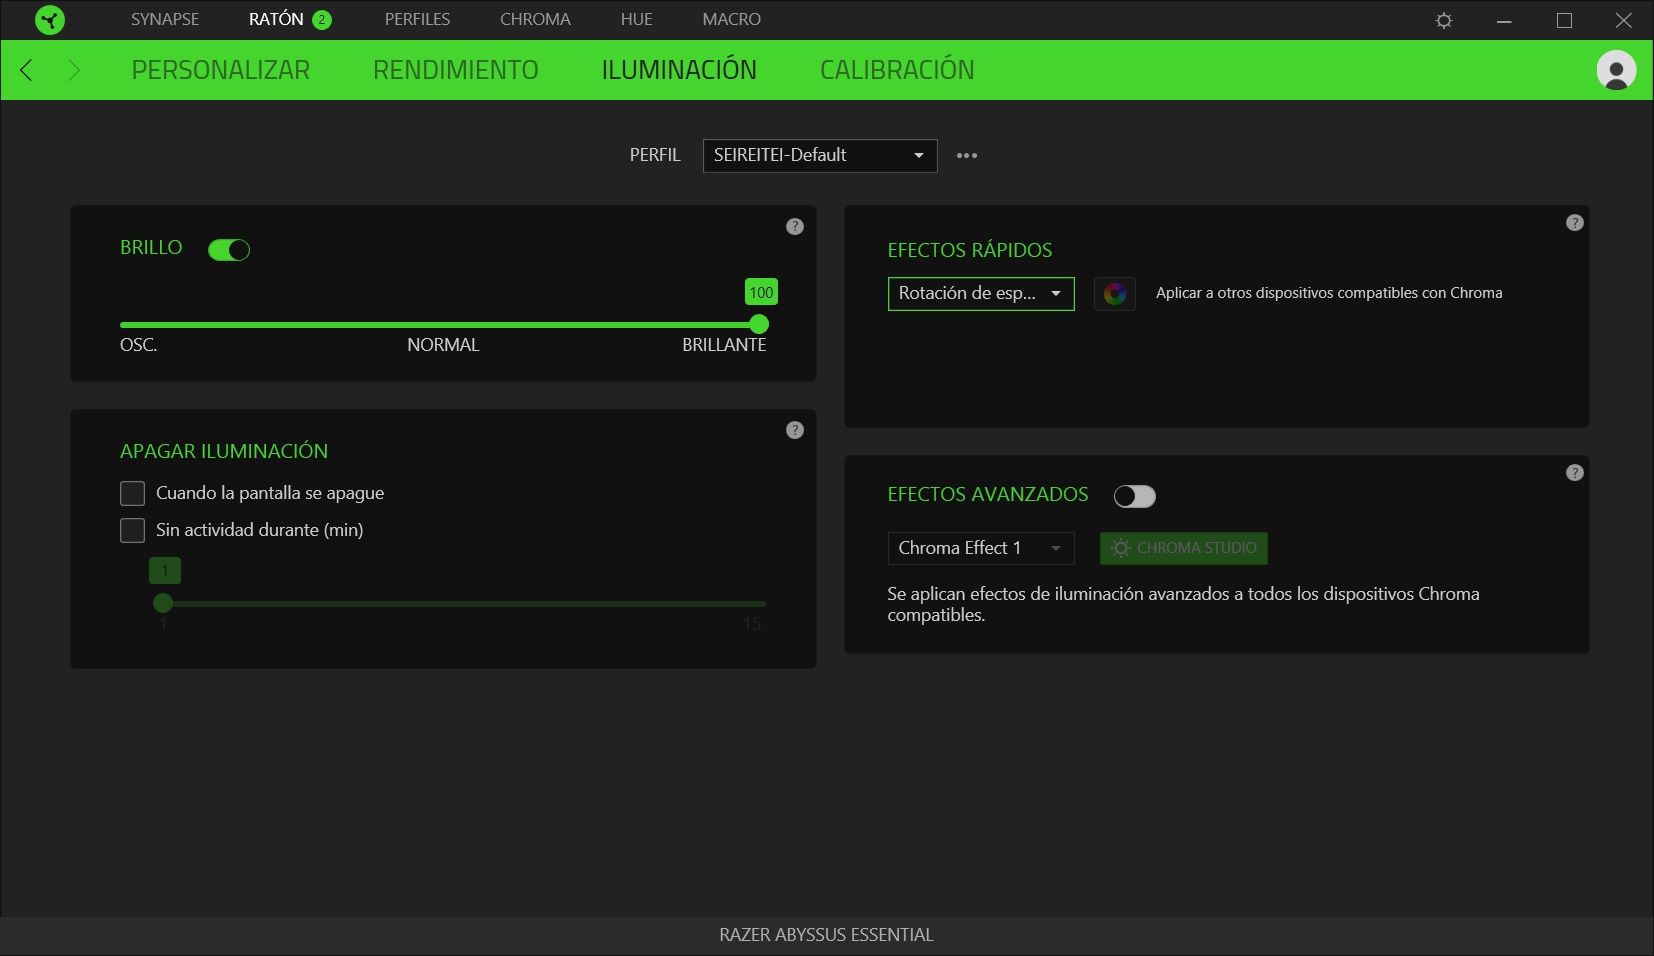This screenshot has height=956, width=1654.
Task: Open the settings gear icon
Action: [1444, 20]
